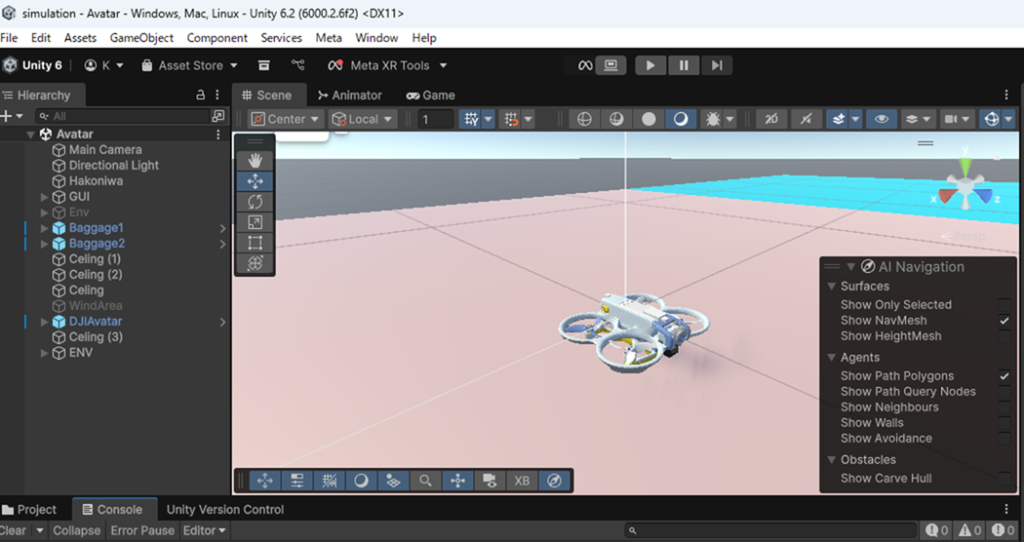Select the Hand view tool
Image resolution: width=1024 pixels, height=542 pixels.
[254, 160]
